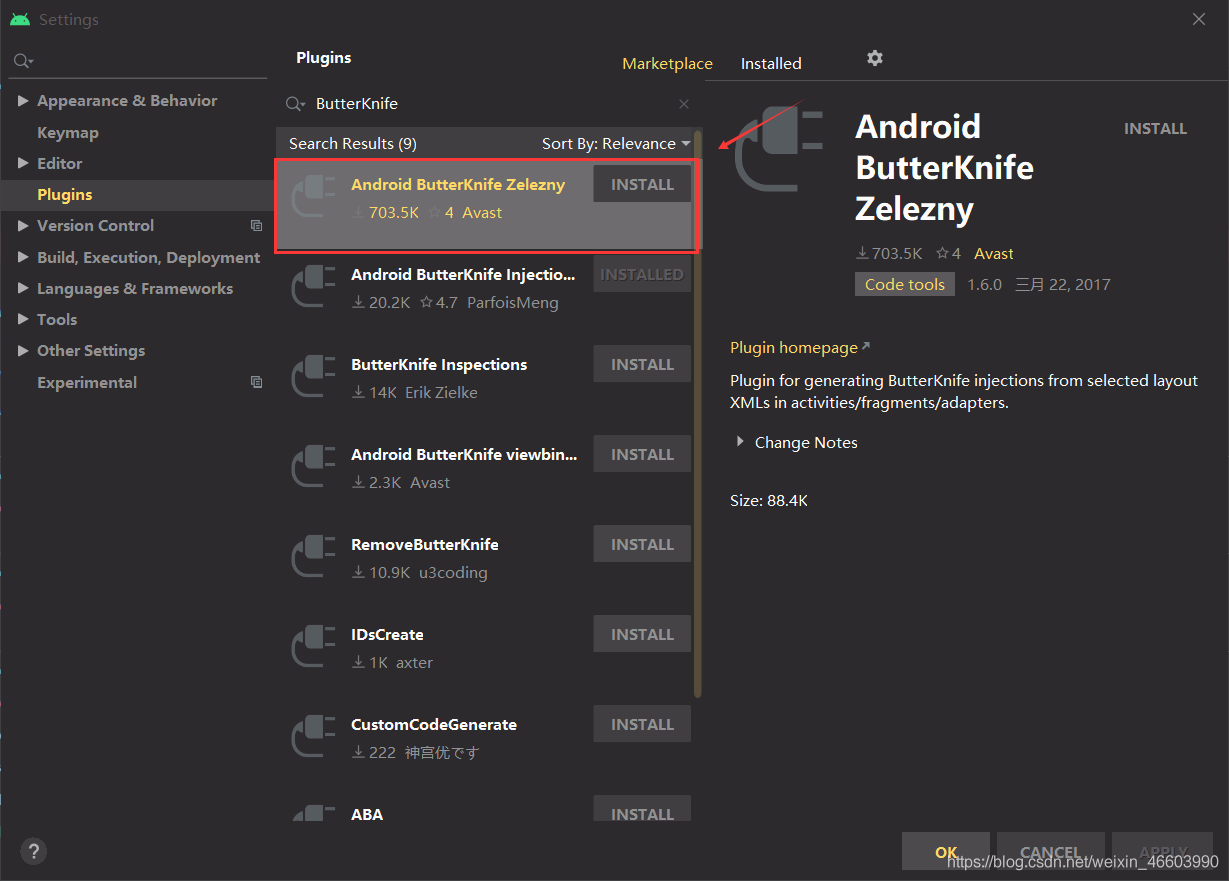The image size is (1229, 881).
Task: Click the CANCEL button
Action: (1050, 852)
